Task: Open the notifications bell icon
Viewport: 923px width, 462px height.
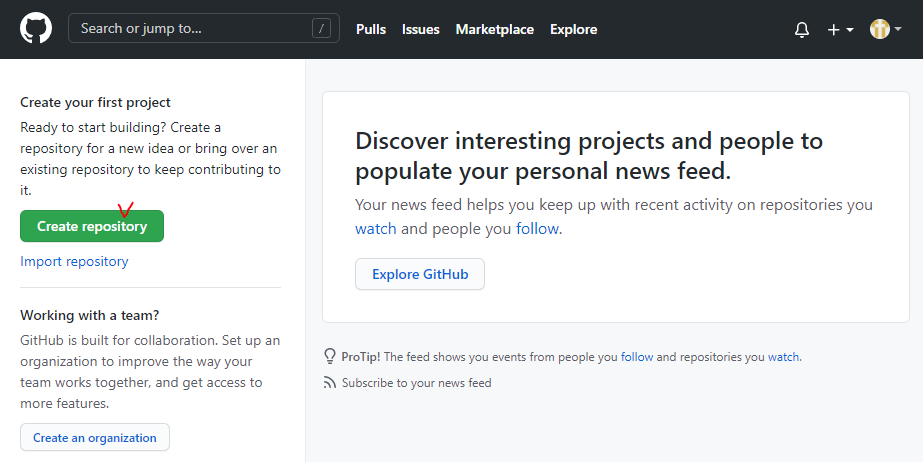Action: tap(802, 29)
